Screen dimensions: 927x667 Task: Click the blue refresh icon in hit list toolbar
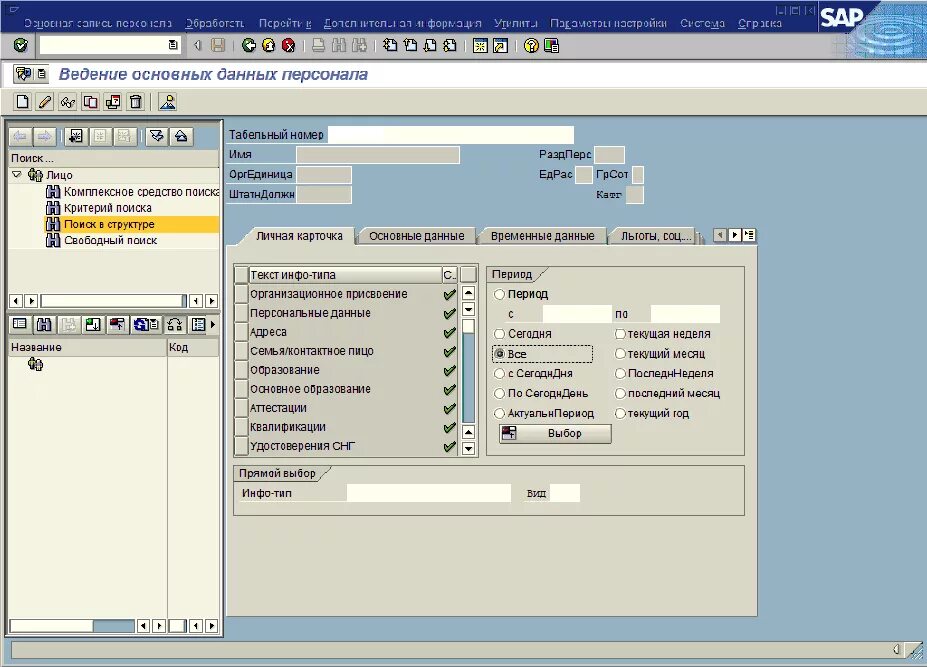pyautogui.click(x=145, y=324)
